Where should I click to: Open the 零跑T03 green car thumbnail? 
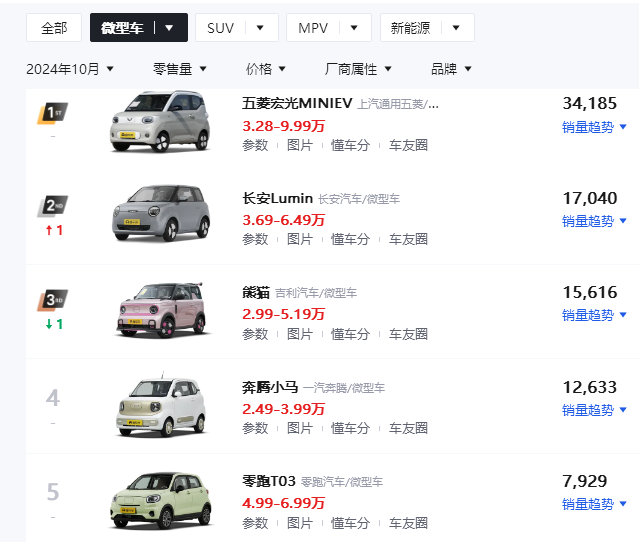(x=161, y=501)
